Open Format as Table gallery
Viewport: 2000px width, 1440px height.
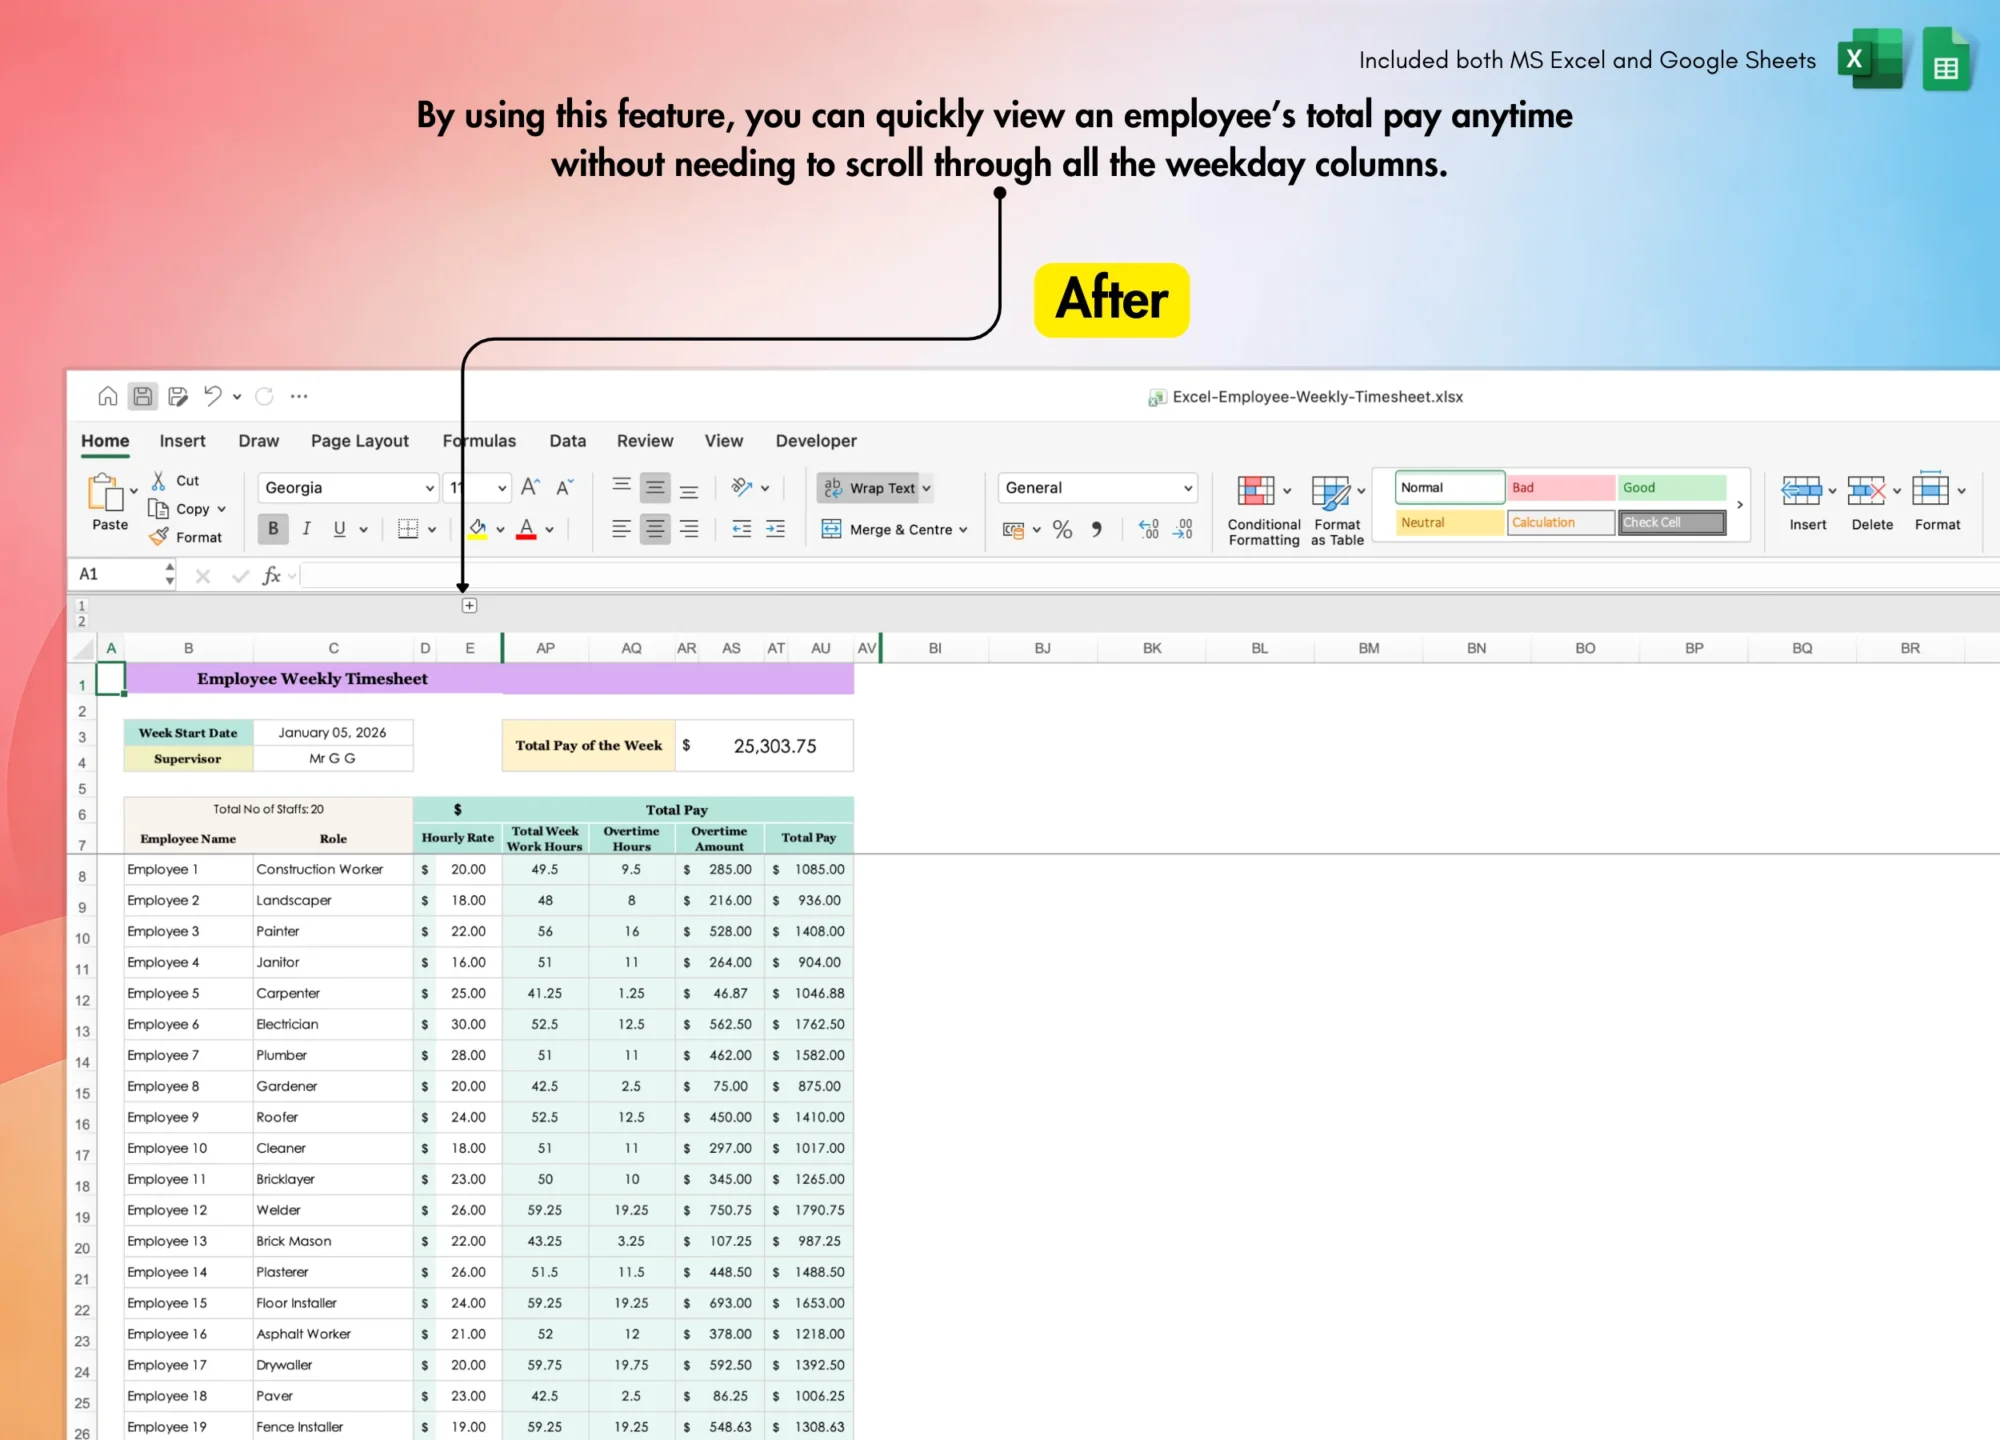point(1337,510)
